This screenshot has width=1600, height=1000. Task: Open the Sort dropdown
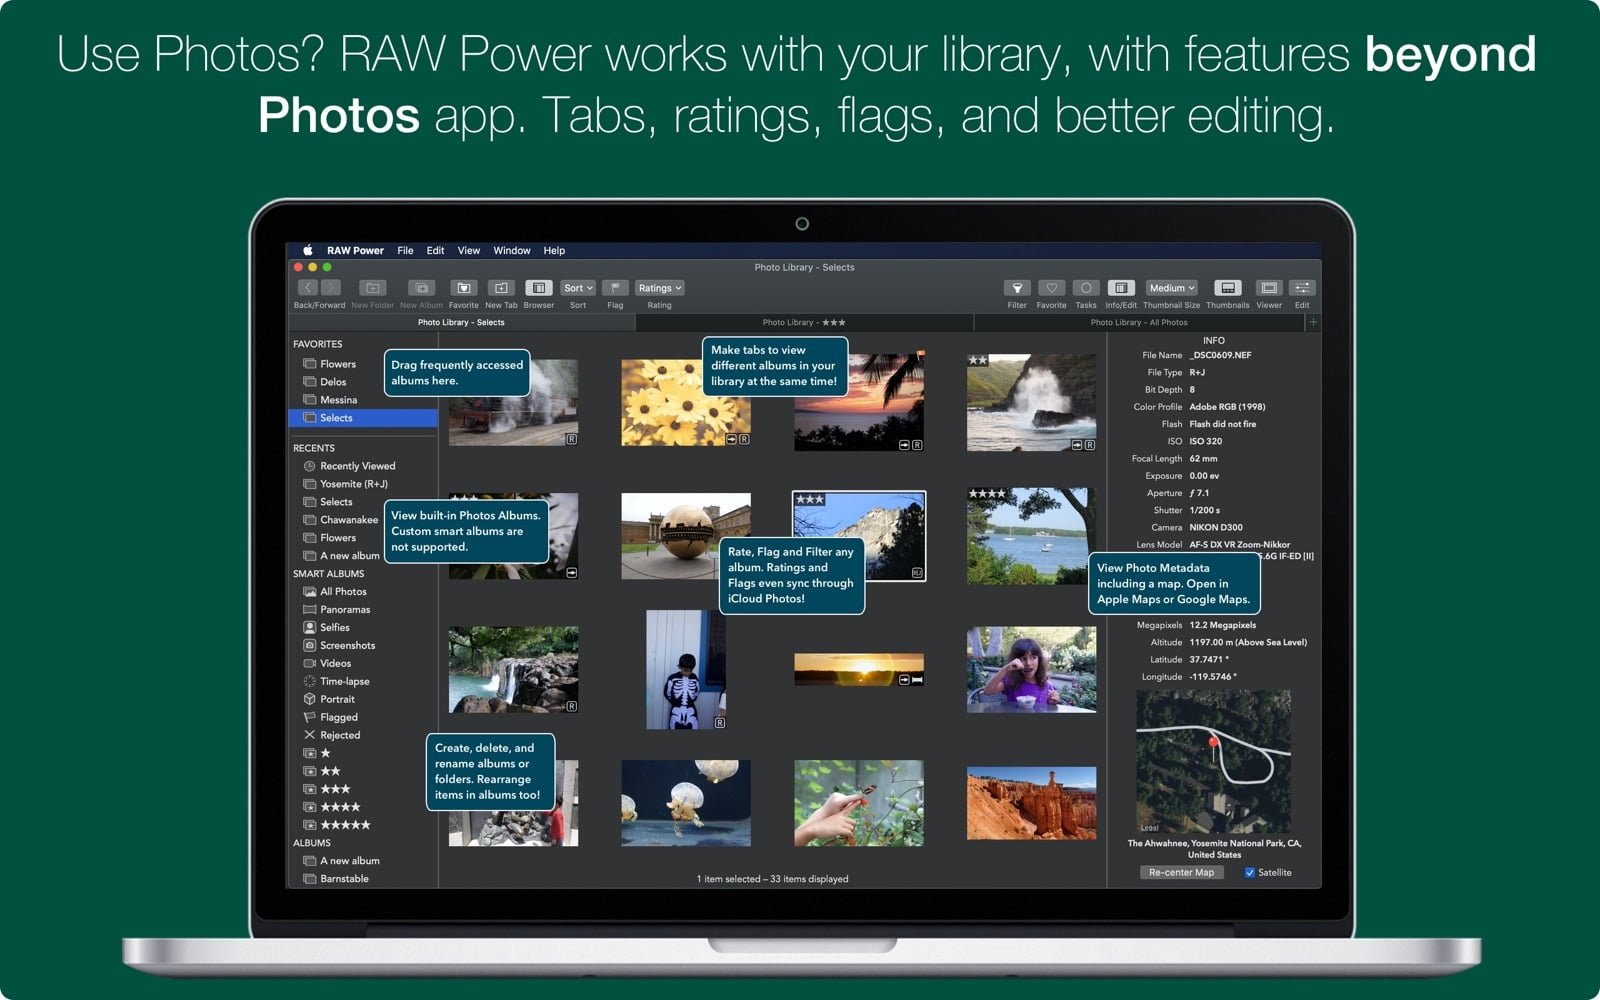(577, 288)
